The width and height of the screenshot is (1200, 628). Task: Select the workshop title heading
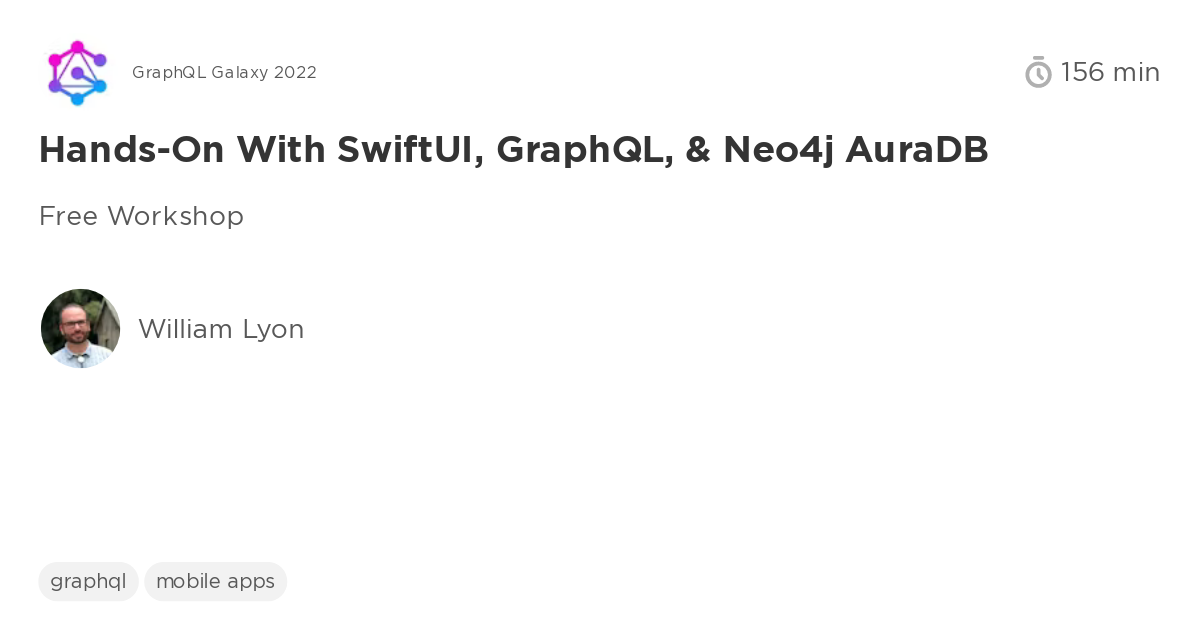pos(513,150)
